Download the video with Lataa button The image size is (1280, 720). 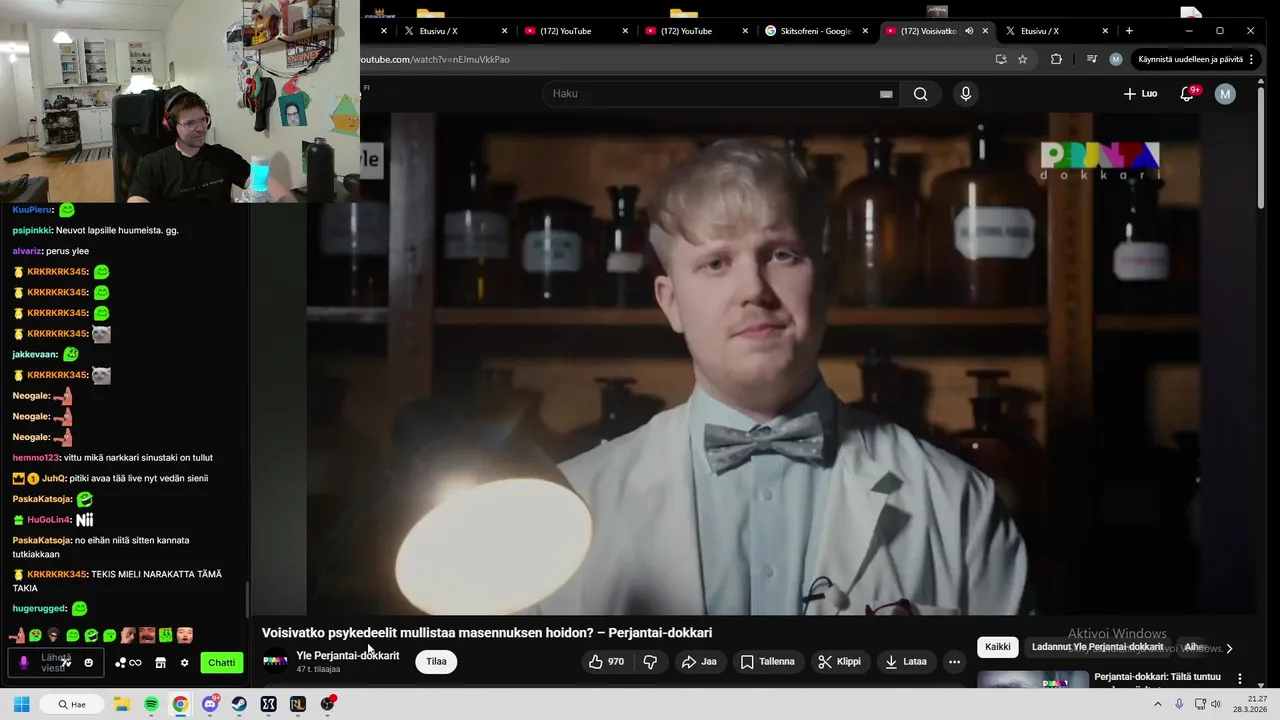(905, 662)
